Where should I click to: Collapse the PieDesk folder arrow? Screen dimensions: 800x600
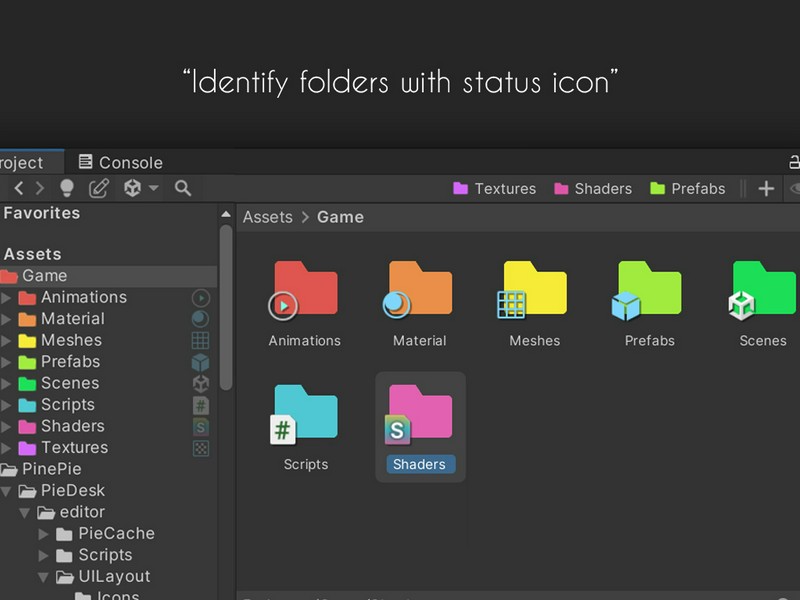[x=6, y=491]
